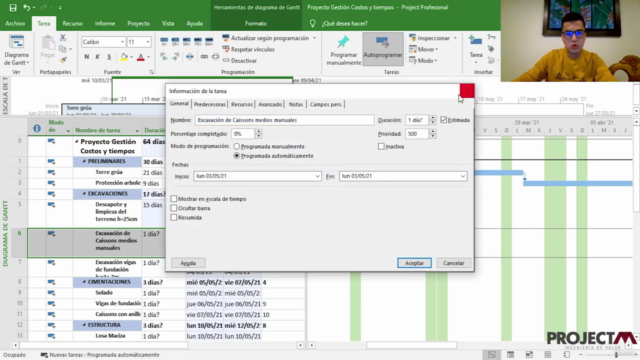
Task: Open the Recursos dialog tab
Action: tap(242, 104)
